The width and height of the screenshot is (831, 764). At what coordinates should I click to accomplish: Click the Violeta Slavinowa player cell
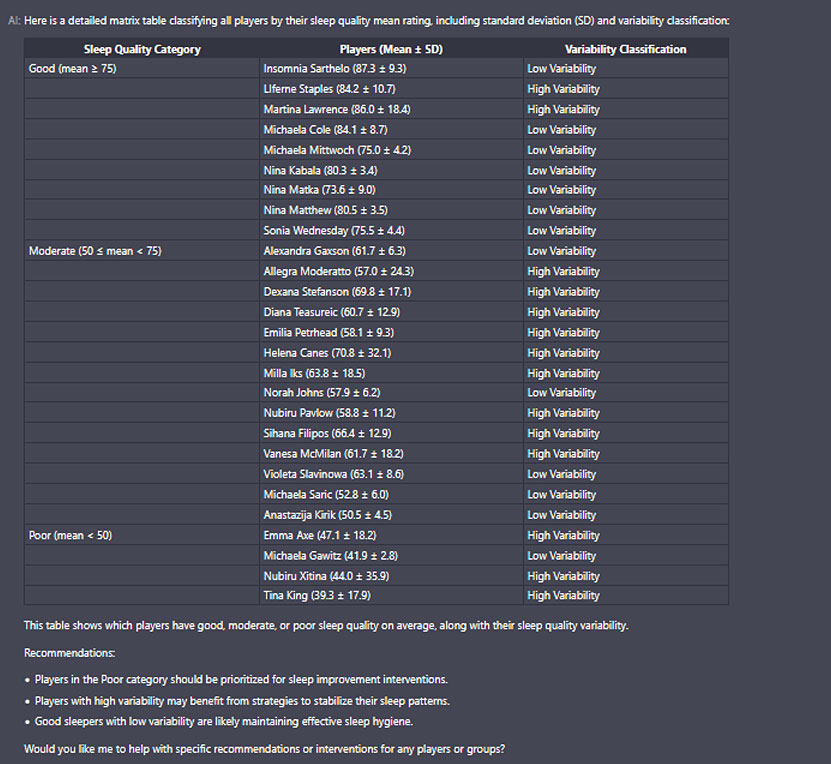[333, 474]
